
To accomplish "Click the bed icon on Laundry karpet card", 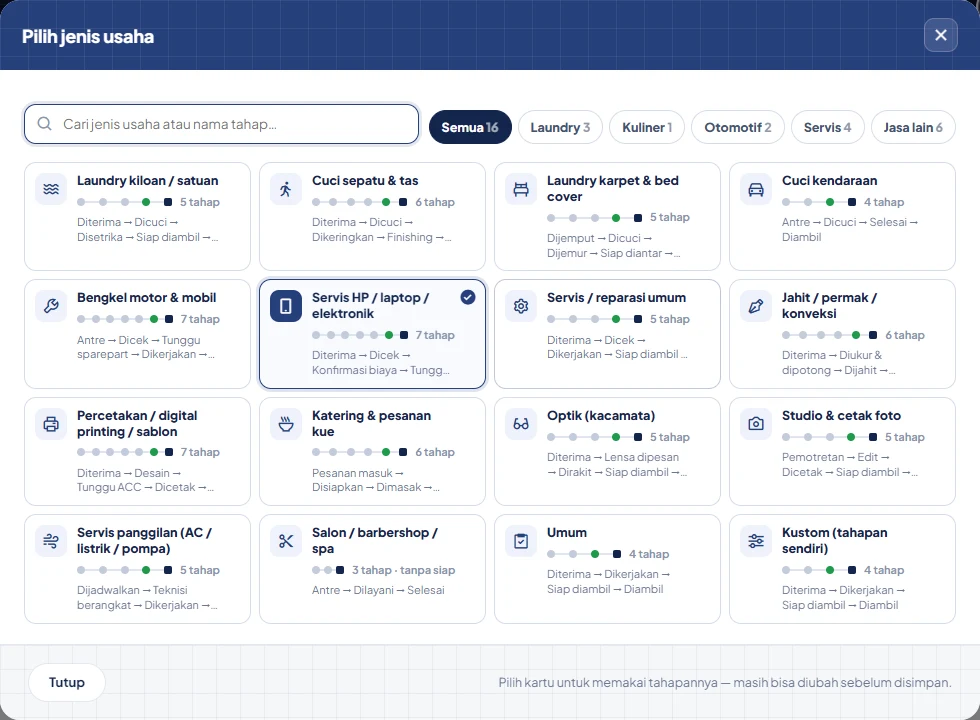I will pyautogui.click(x=521, y=189).
